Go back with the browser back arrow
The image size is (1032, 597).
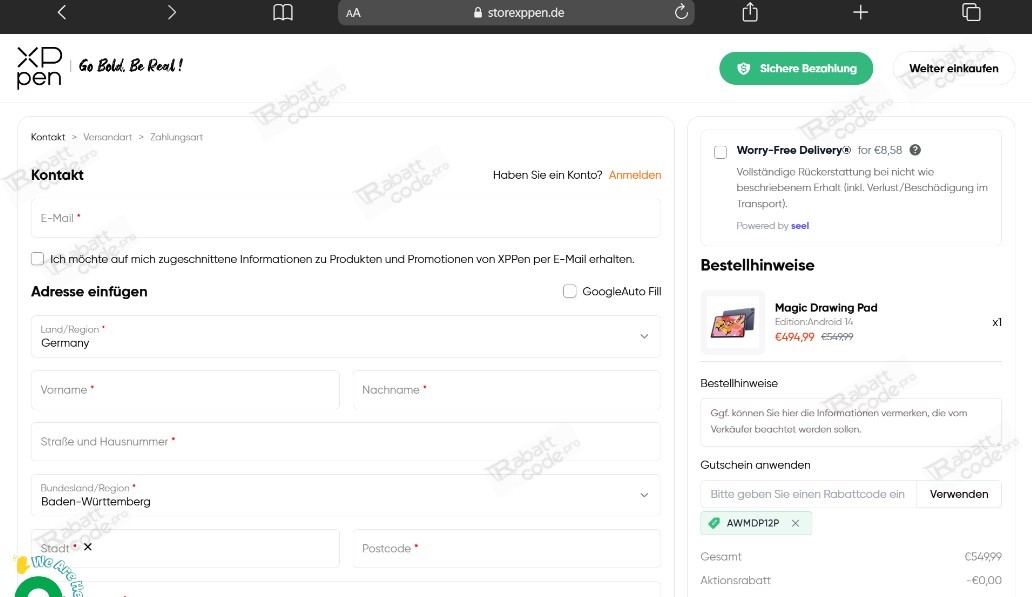[62, 12]
